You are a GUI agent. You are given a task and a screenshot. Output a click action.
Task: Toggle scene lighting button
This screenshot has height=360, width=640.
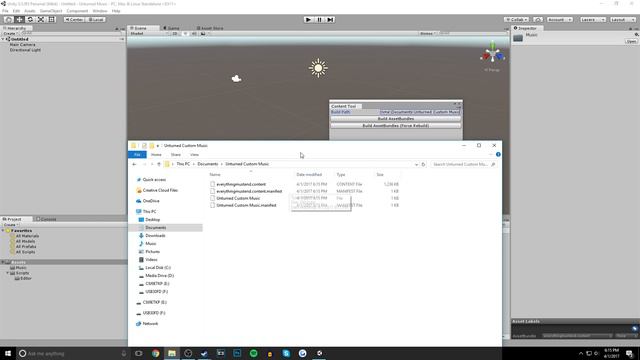click(x=185, y=33)
